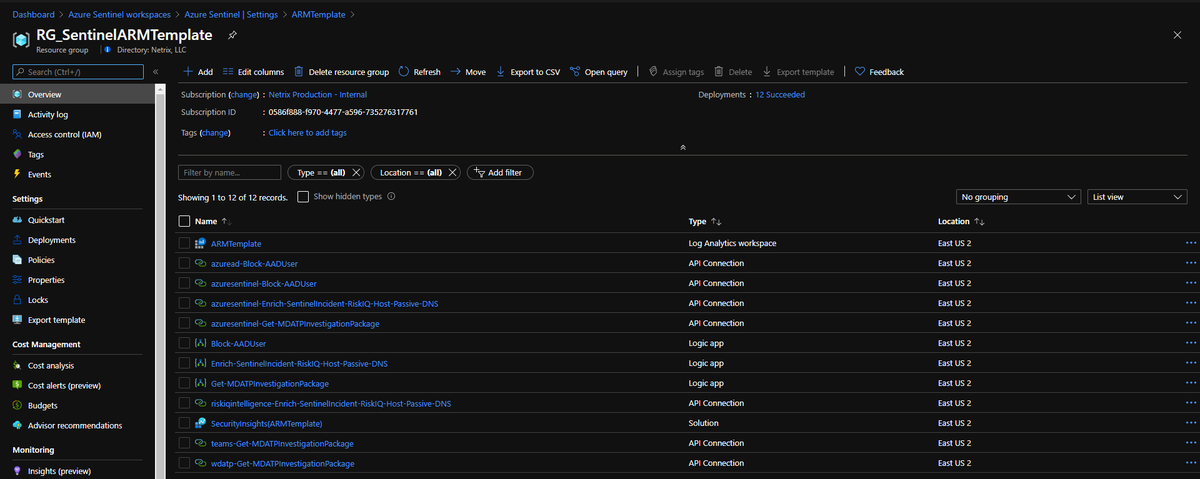
Task: Open the No grouping dropdown
Action: click(1018, 197)
